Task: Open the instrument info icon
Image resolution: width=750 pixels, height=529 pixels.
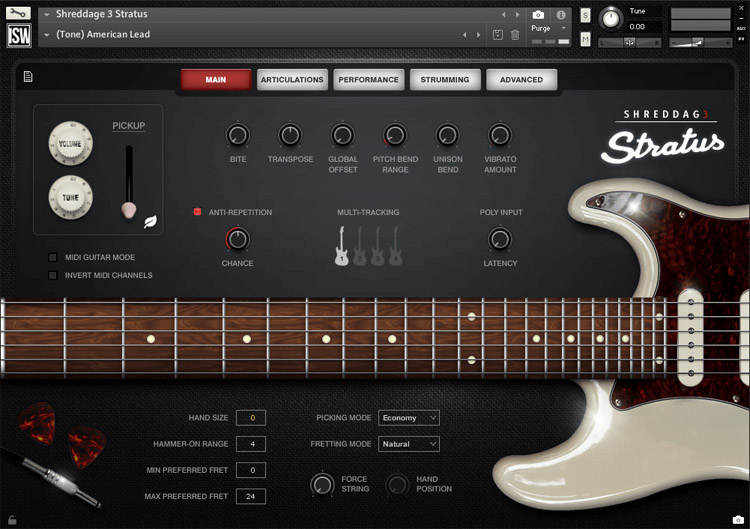Action: pyautogui.click(x=561, y=15)
